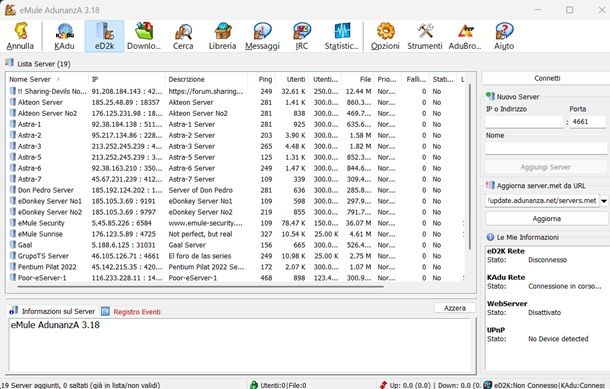Click the Porta field showing 4661

[587, 122]
